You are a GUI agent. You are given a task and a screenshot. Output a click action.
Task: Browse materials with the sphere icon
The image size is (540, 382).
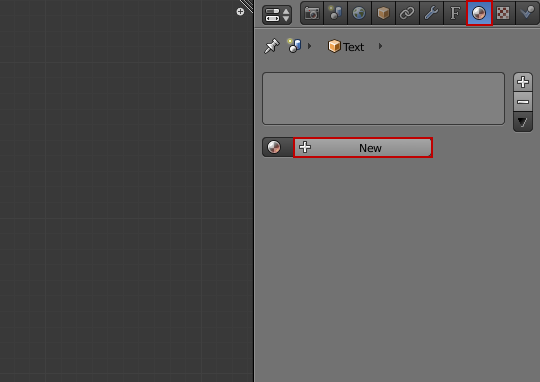coord(278,147)
